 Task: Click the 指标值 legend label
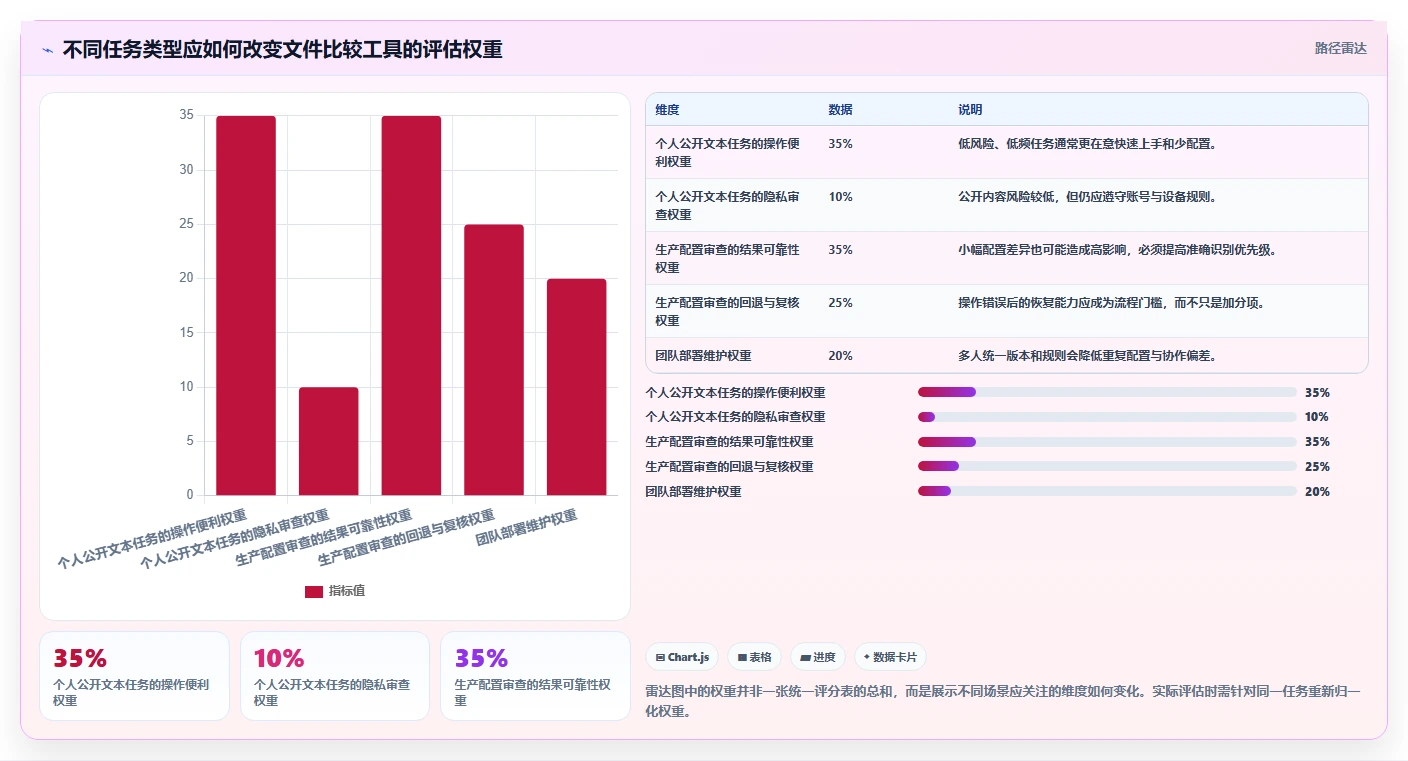pos(347,591)
